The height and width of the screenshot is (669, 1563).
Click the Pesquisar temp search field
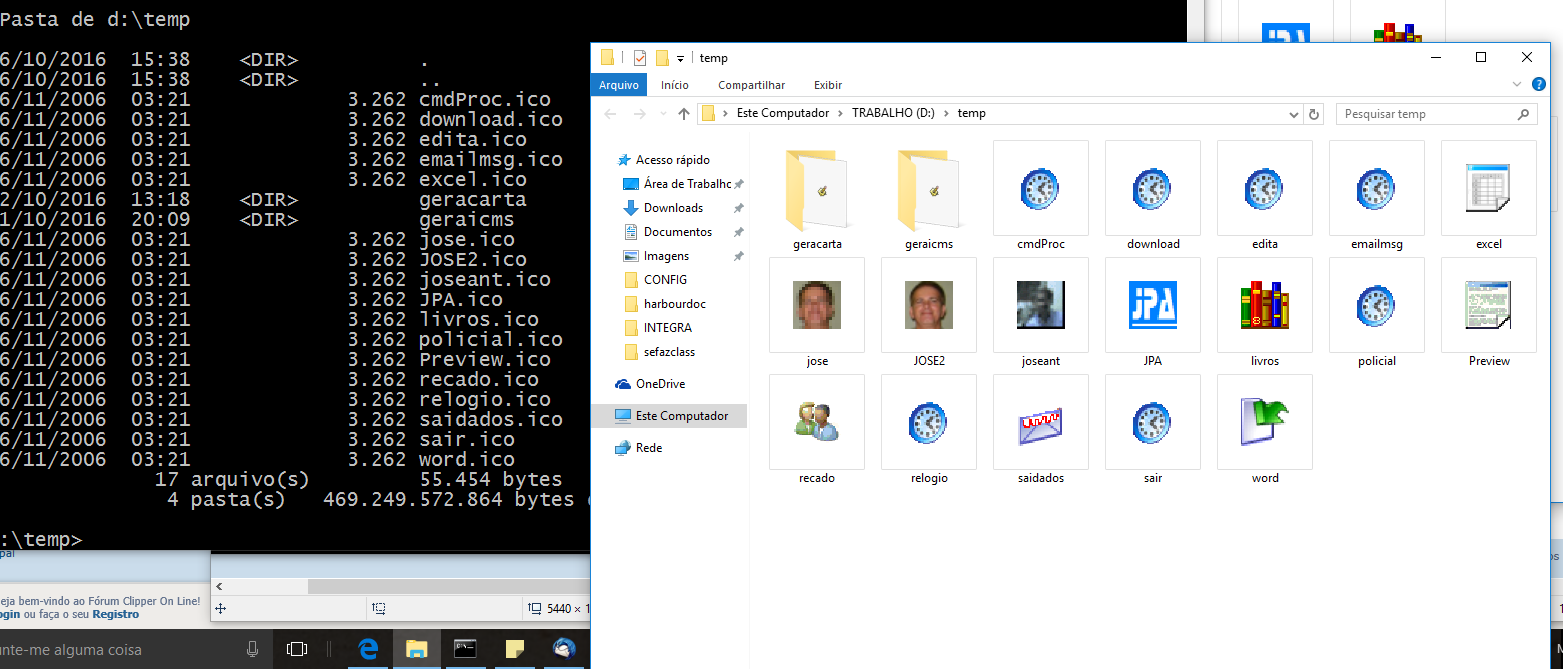pos(1425,114)
